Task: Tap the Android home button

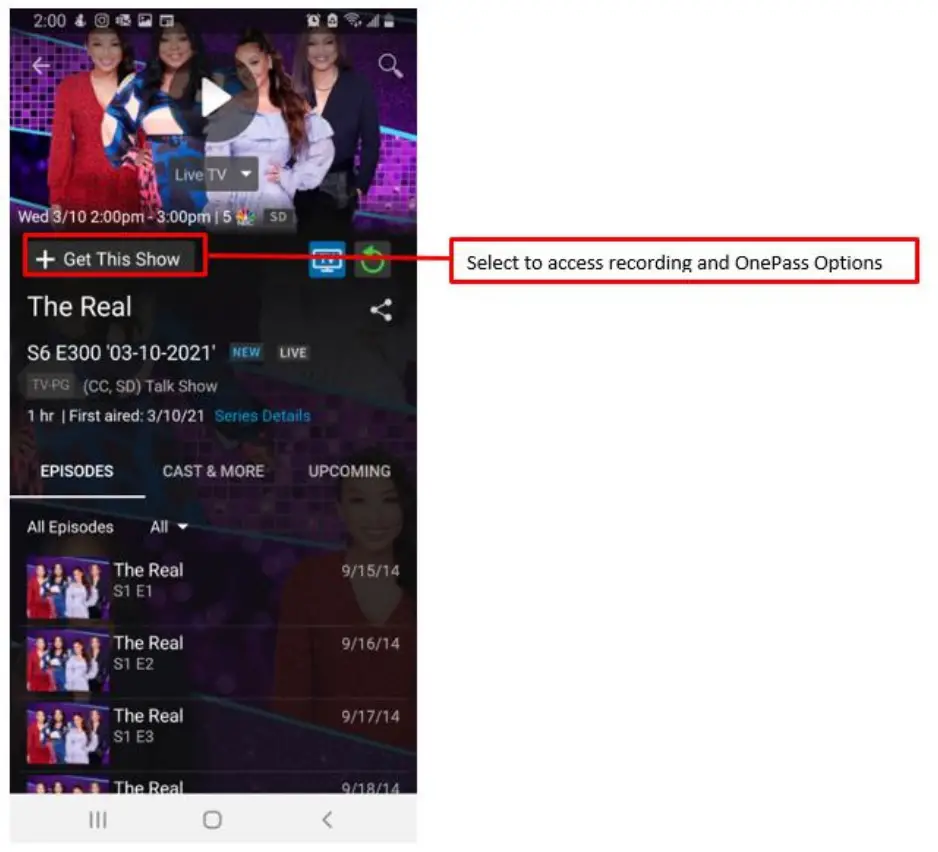Action: 212,819
